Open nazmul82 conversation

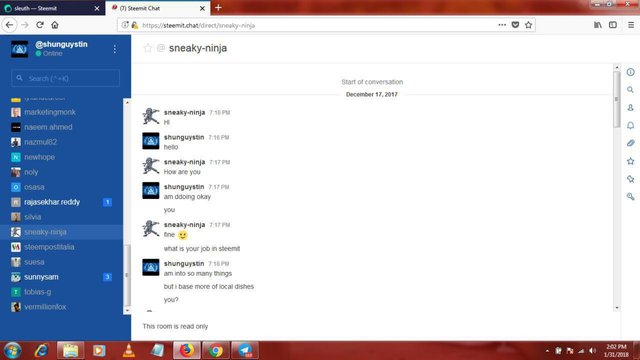click(x=61, y=142)
